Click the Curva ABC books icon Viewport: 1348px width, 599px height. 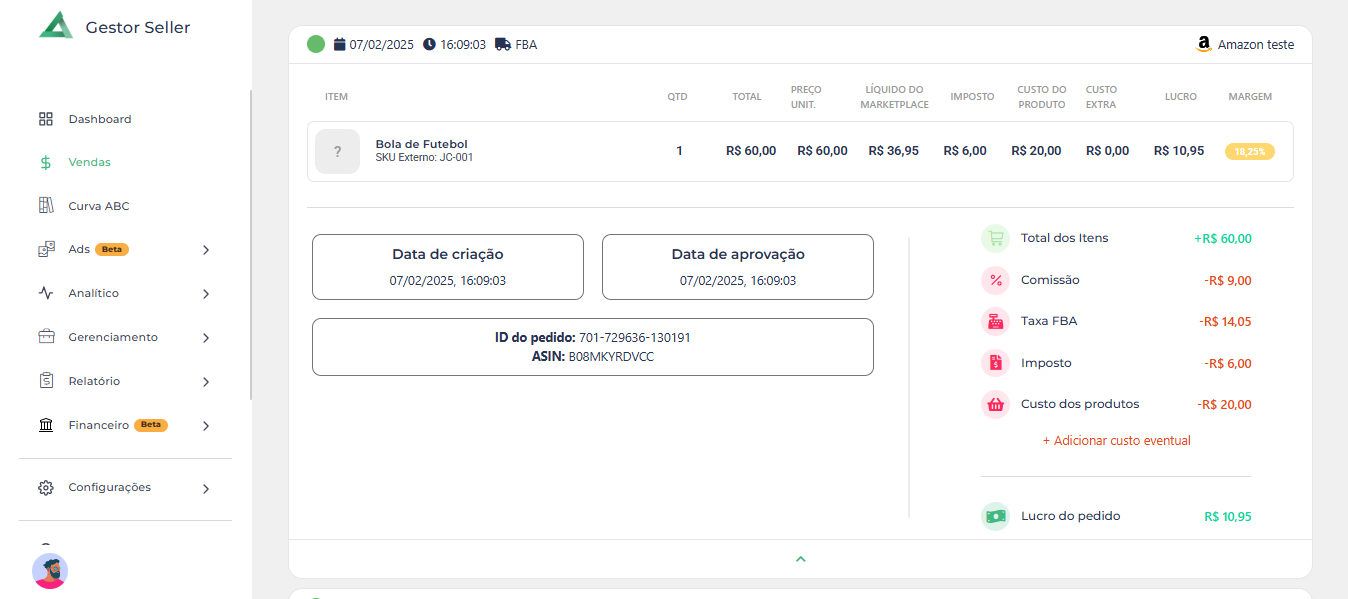46,206
